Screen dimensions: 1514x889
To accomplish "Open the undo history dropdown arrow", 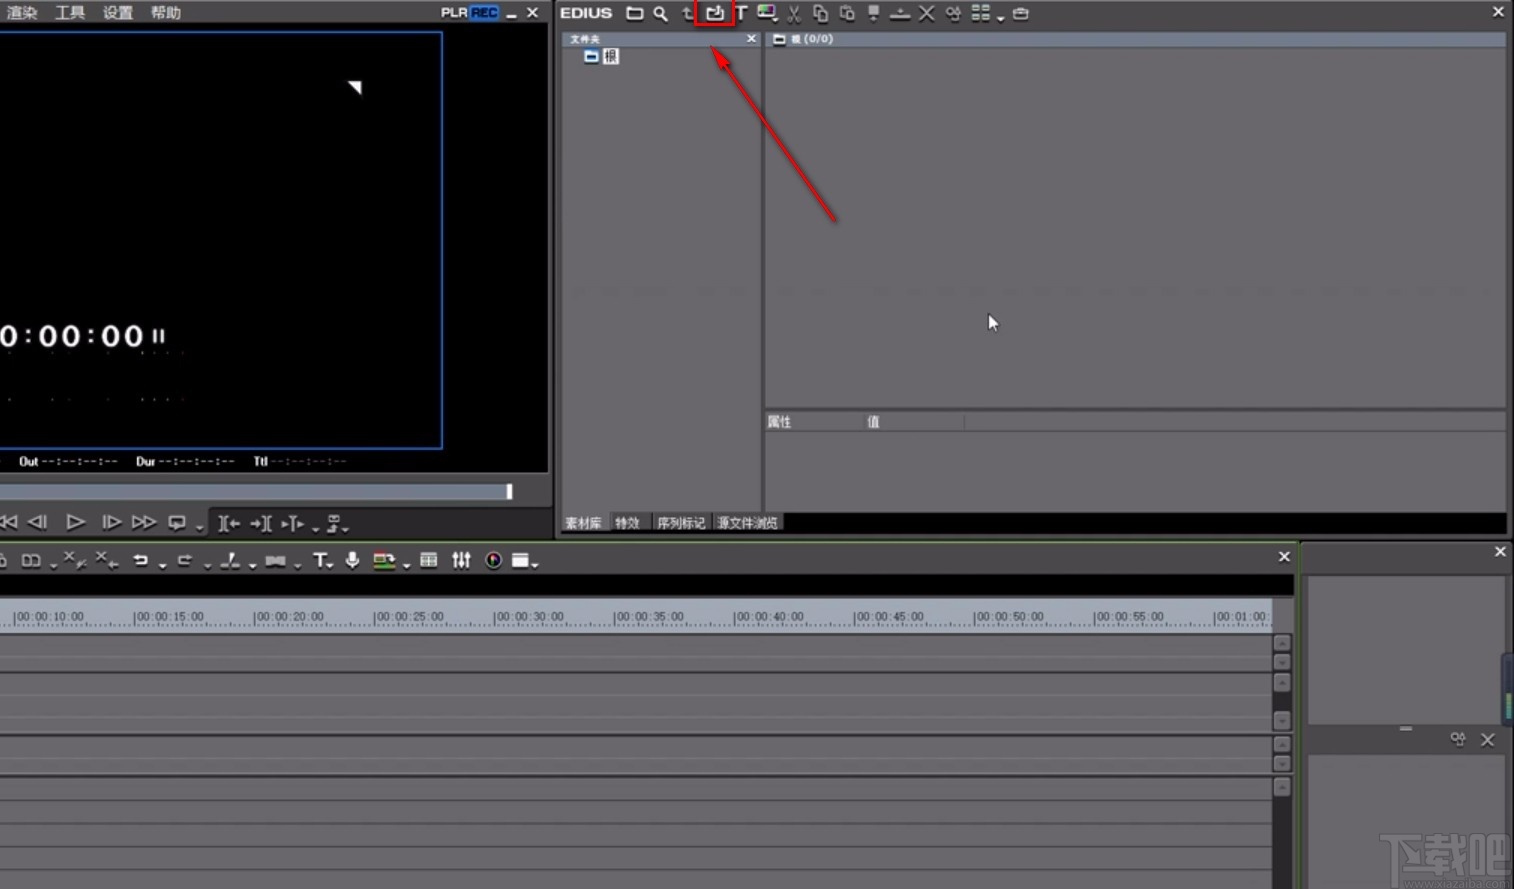I will pos(162,566).
